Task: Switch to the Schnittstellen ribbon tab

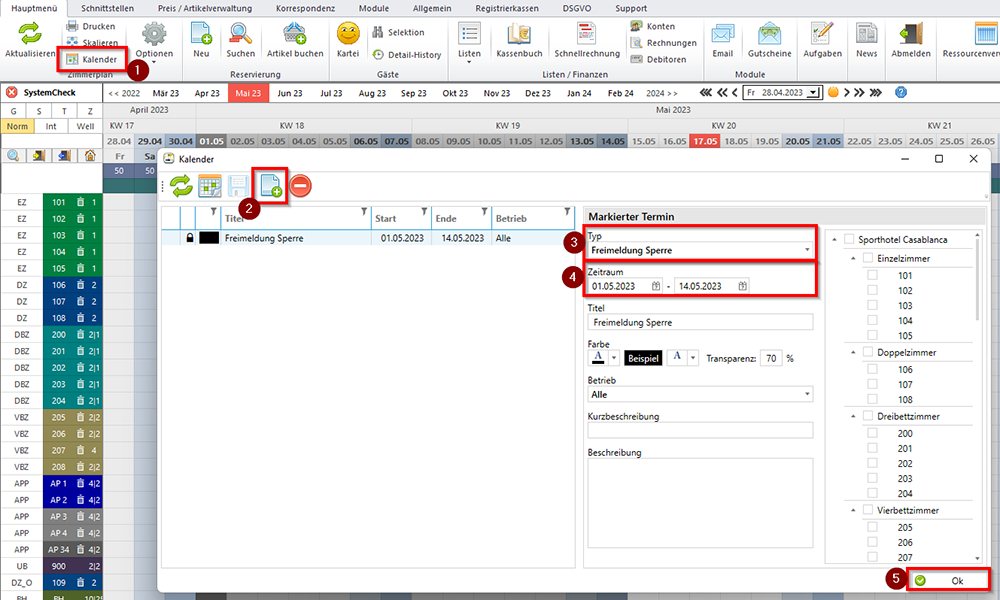Action: (115, 8)
